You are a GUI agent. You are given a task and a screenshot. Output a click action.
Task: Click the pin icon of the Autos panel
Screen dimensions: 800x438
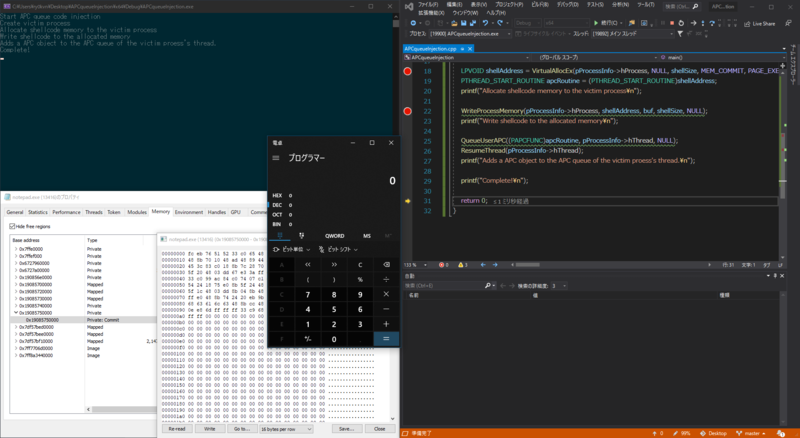coord(775,276)
